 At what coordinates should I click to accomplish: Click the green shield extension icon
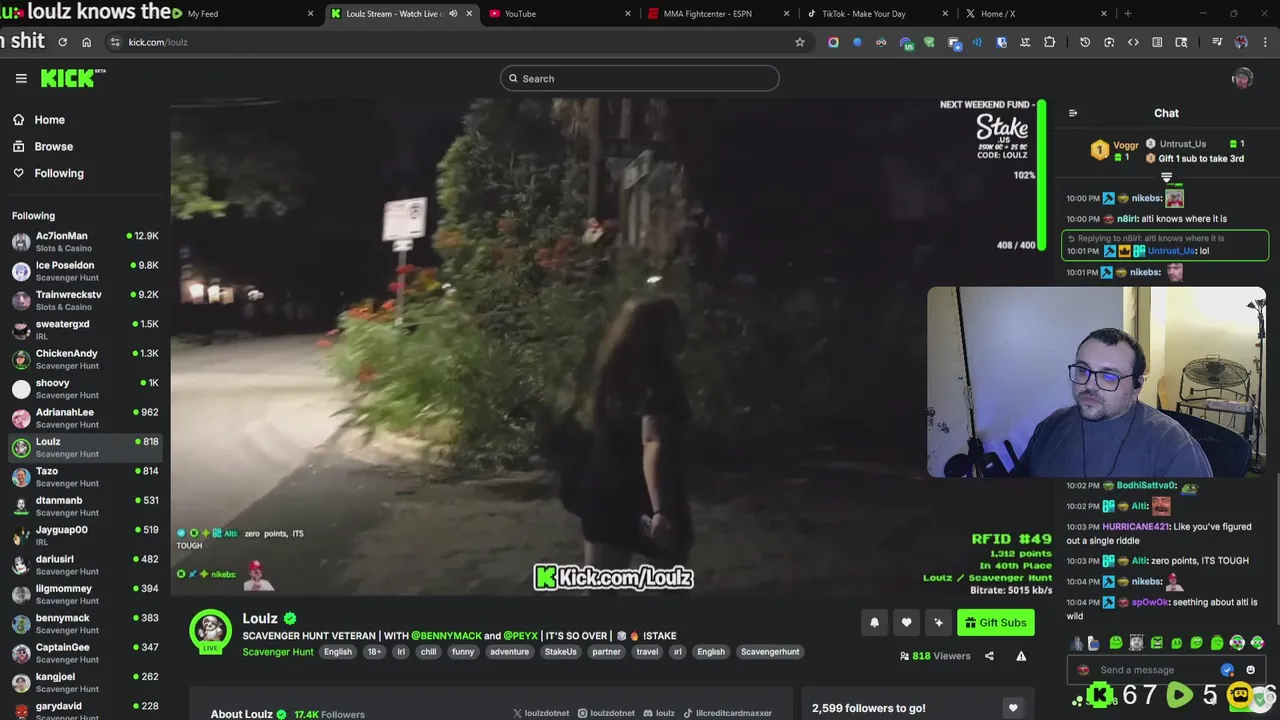[x=929, y=42]
